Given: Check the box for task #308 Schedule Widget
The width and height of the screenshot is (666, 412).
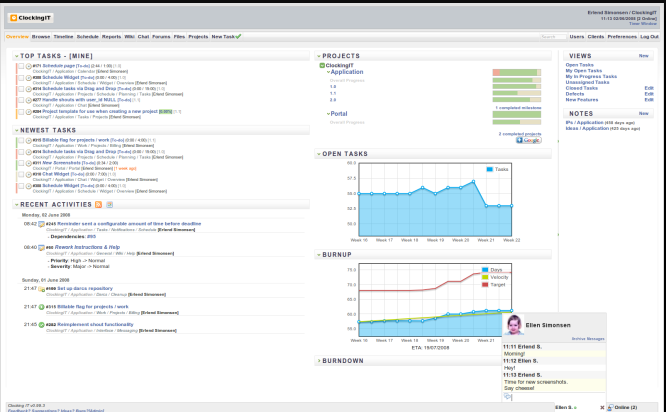Looking at the screenshot, I should (19, 77).
